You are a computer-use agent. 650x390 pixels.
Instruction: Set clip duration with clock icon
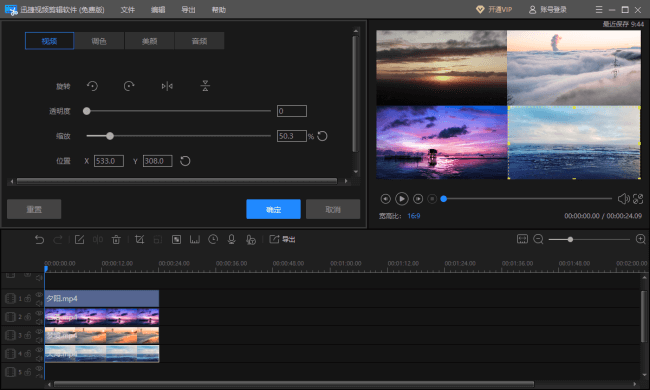point(213,240)
